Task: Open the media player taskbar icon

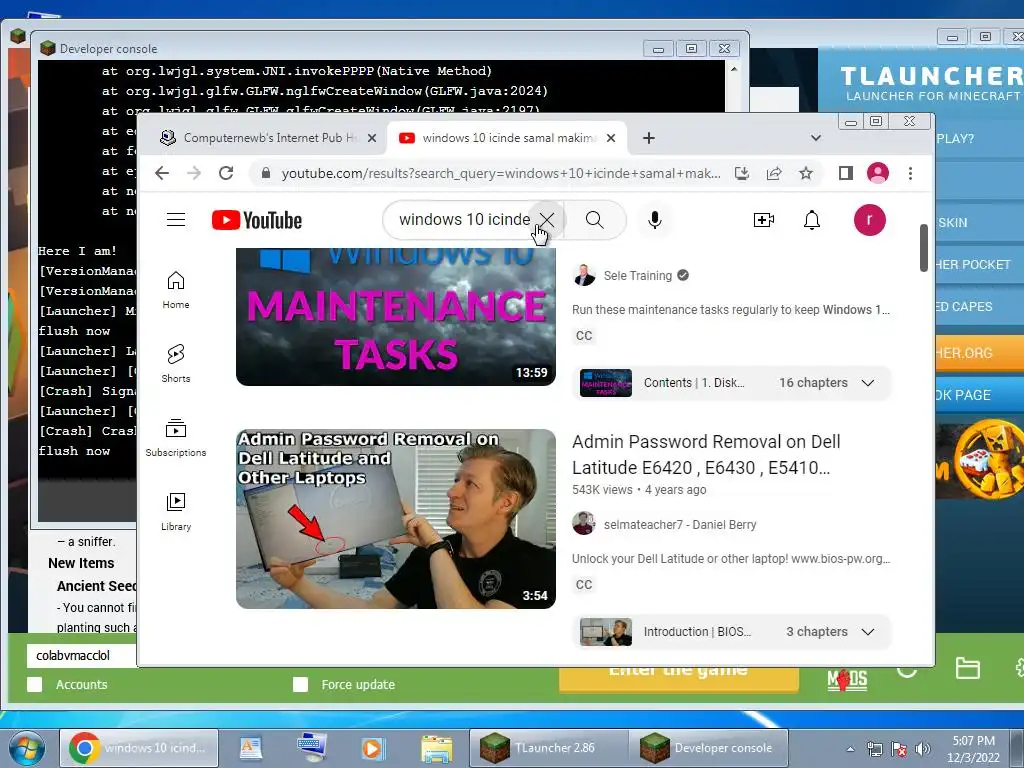Action: (x=373, y=748)
